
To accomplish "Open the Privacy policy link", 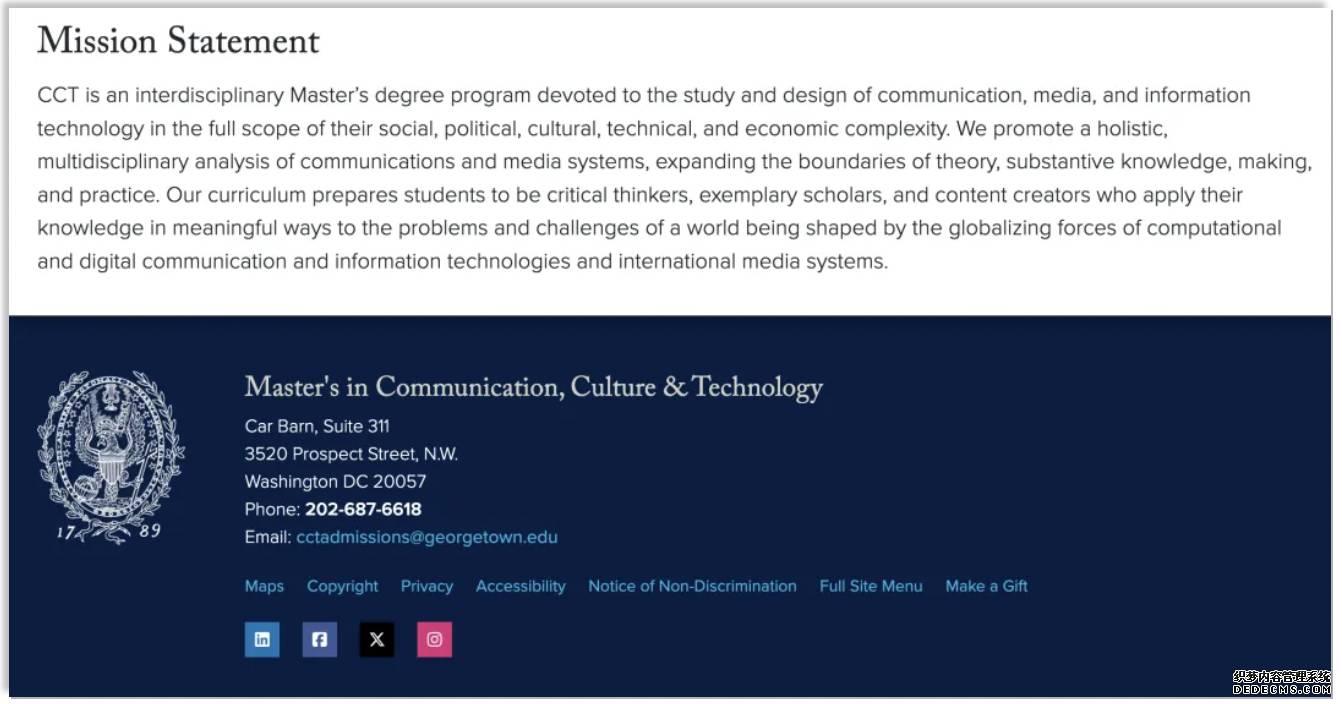I will click(427, 586).
